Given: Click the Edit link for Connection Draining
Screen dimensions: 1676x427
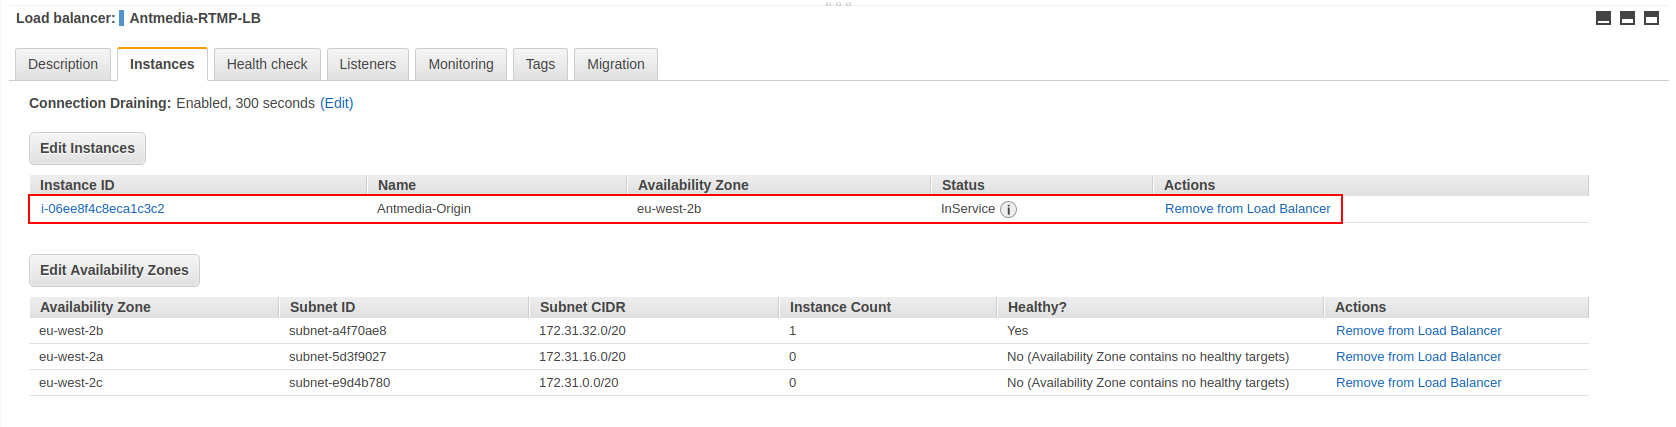Looking at the screenshot, I should pyautogui.click(x=337, y=103).
